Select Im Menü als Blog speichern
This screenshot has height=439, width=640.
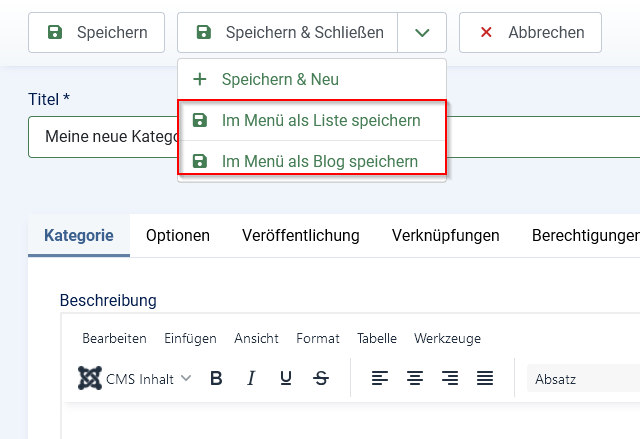[312, 161]
